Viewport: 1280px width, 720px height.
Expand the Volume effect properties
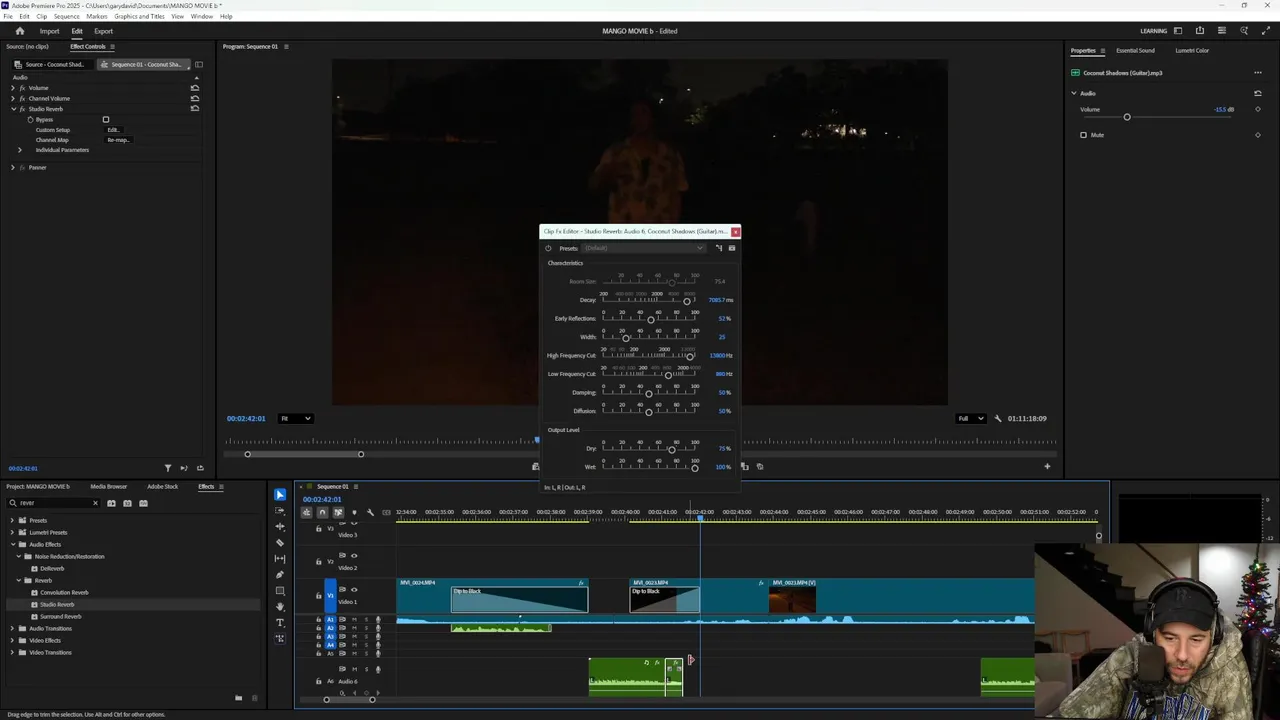click(13, 88)
